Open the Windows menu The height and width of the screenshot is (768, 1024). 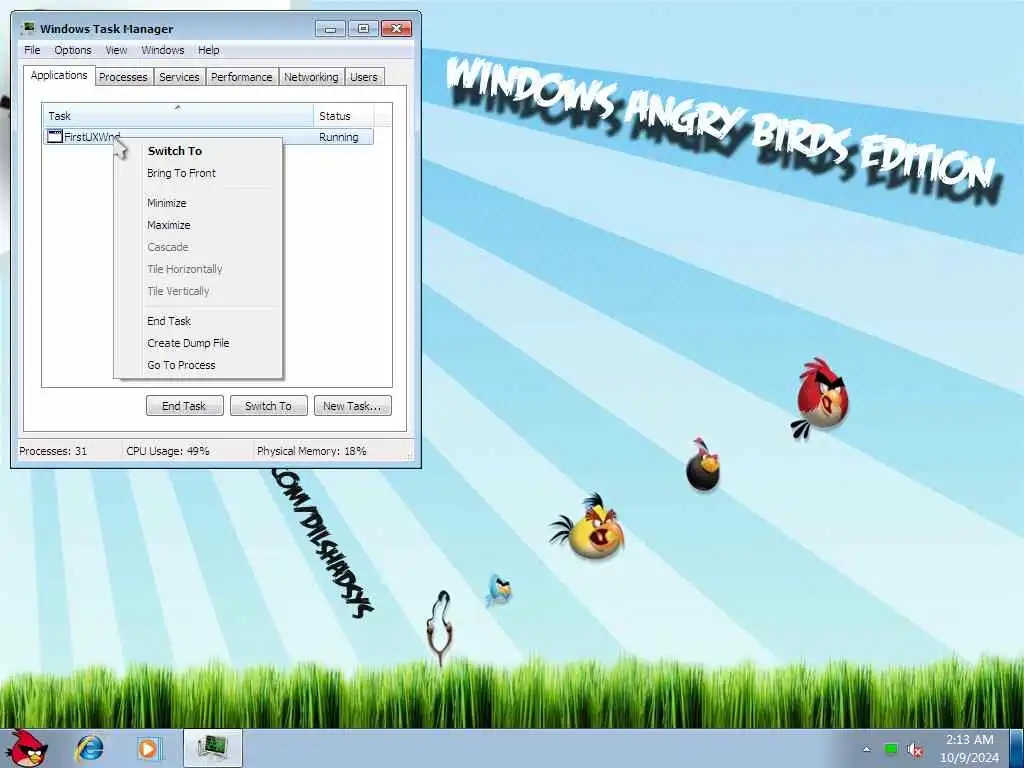point(163,50)
